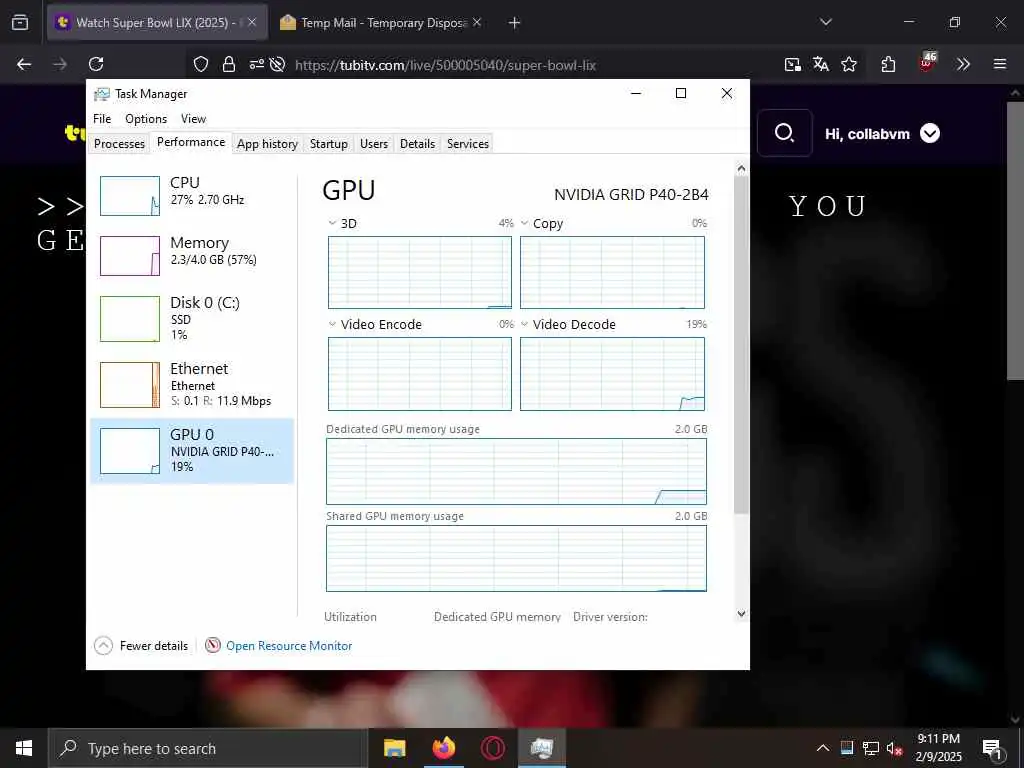Open a new browser tab
The height and width of the screenshot is (768, 1024).
[515, 23]
